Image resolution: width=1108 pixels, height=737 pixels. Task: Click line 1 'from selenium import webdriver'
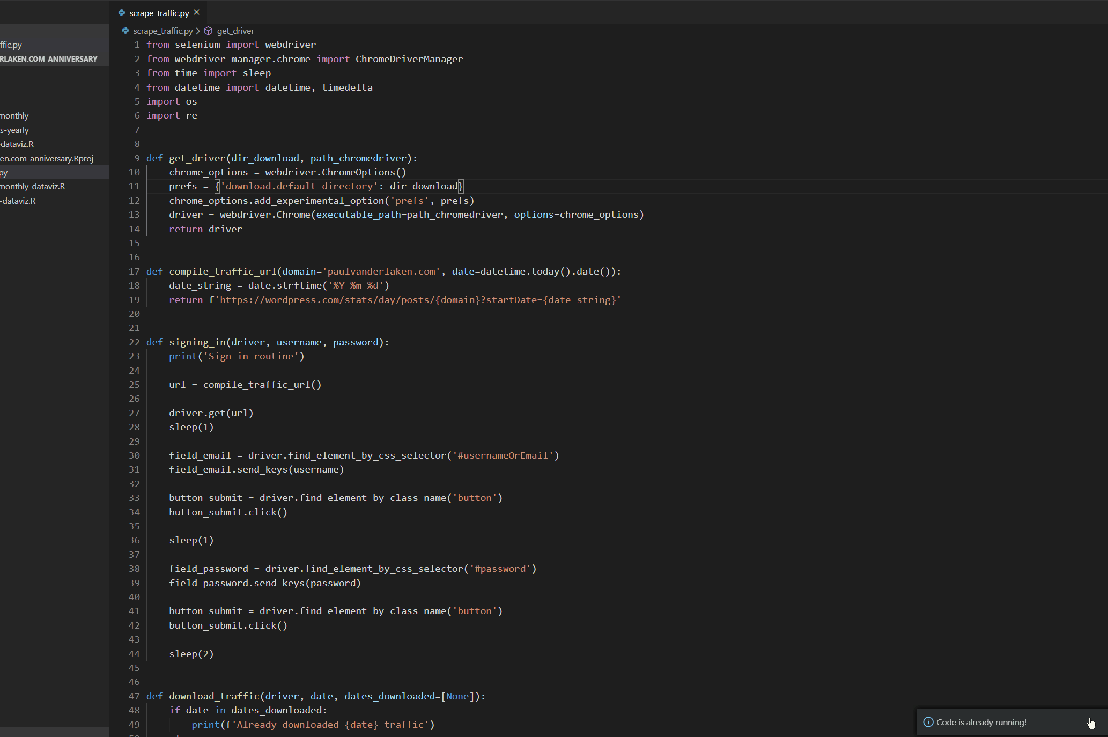coord(231,45)
